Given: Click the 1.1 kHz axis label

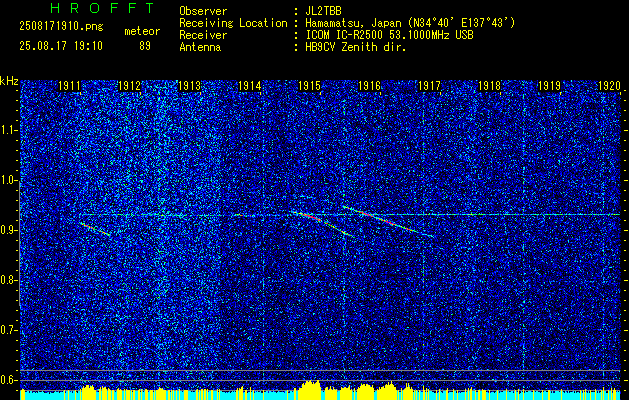Looking at the screenshot, I should tap(8, 130).
